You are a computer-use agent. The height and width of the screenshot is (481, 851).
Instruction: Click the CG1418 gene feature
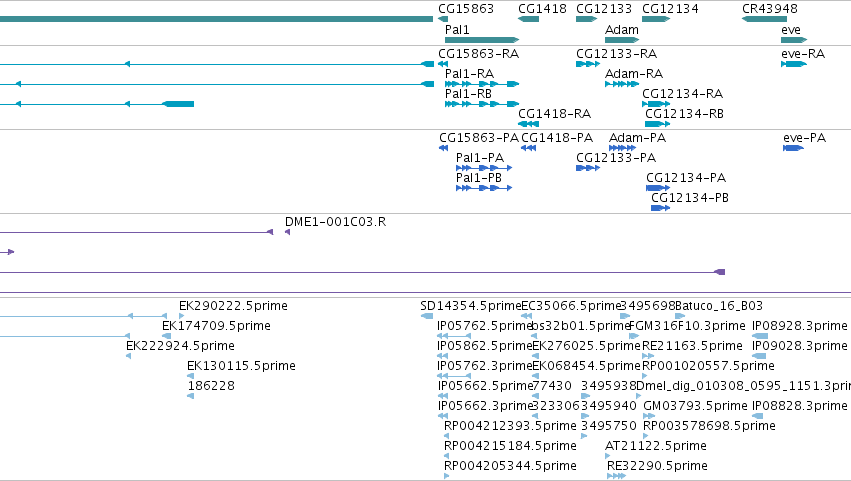pos(529,19)
